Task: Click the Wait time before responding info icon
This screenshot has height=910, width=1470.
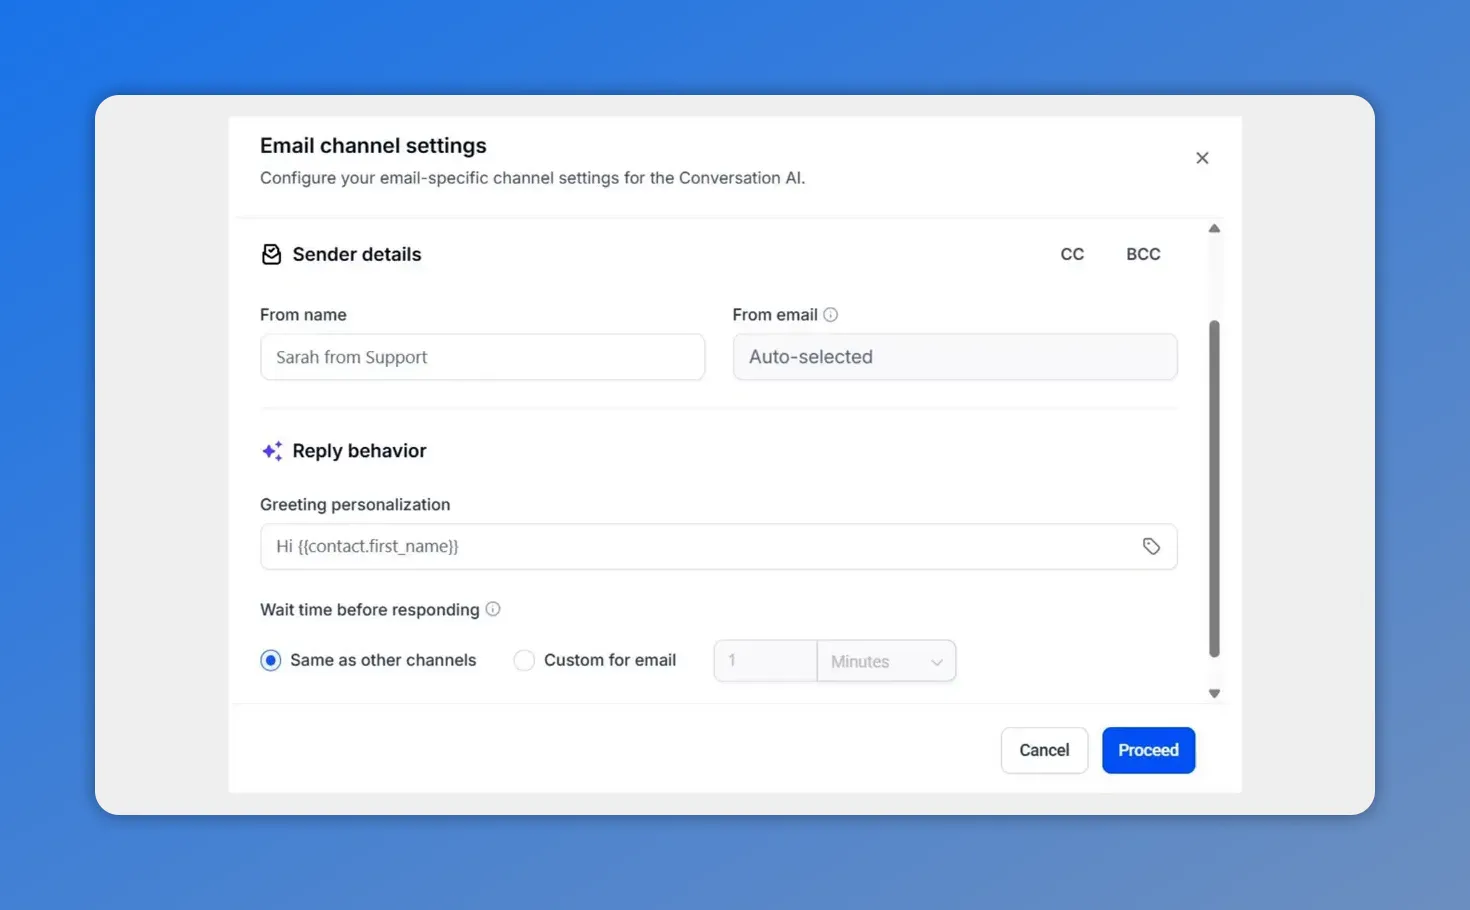Action: click(493, 609)
